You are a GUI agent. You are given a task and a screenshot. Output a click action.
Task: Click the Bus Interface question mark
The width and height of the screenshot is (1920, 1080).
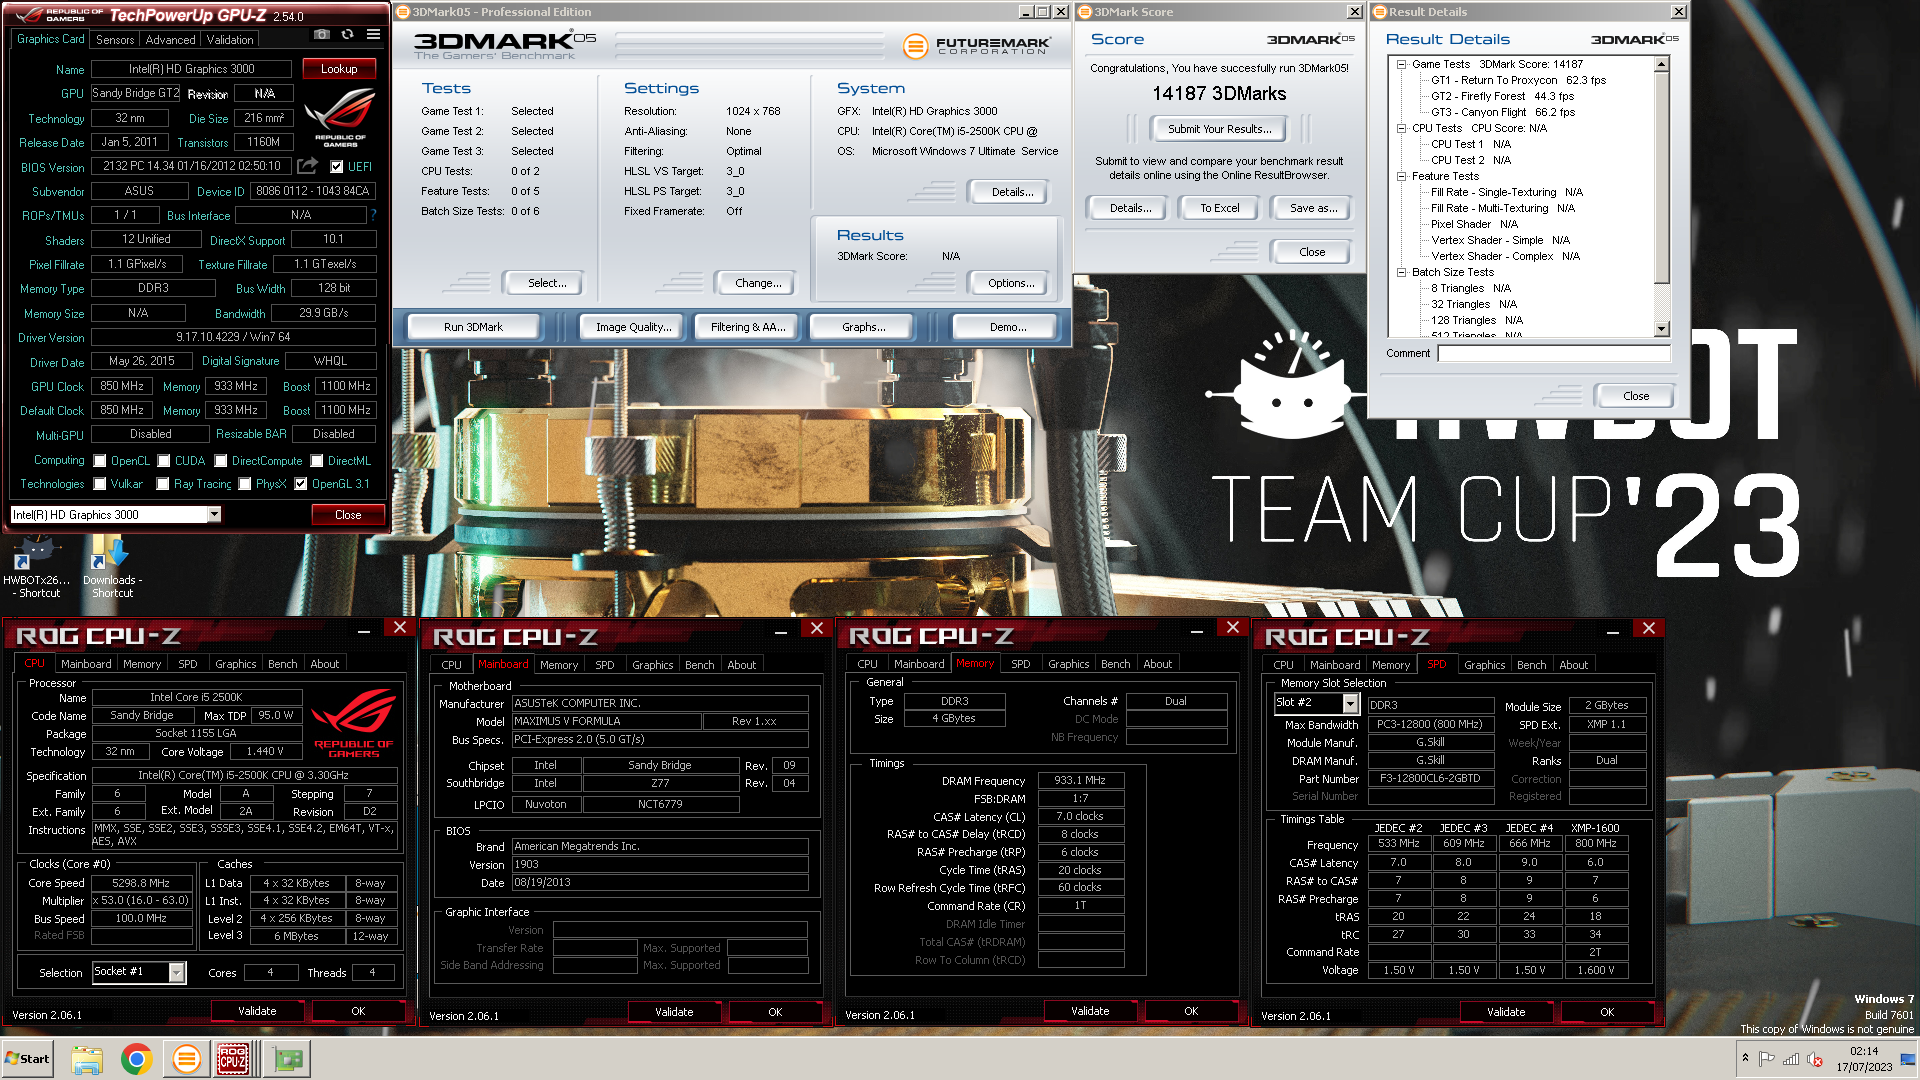point(373,215)
